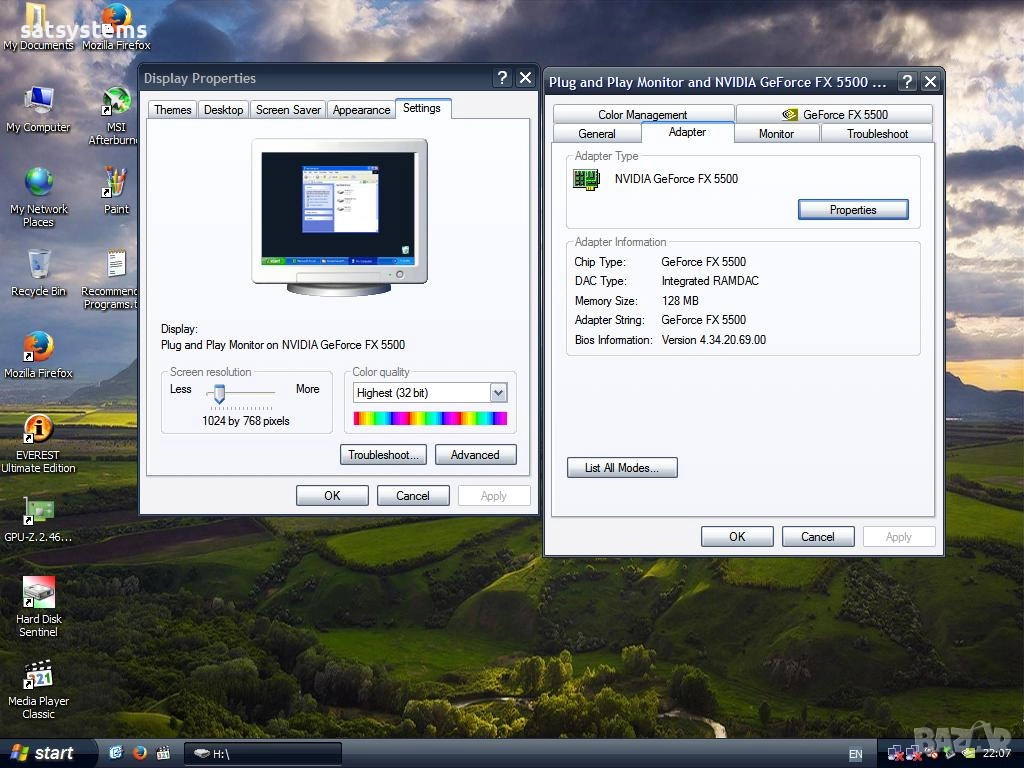Launch the GPU-Z desktop shortcut
Image resolution: width=1024 pixels, height=768 pixels.
38,513
